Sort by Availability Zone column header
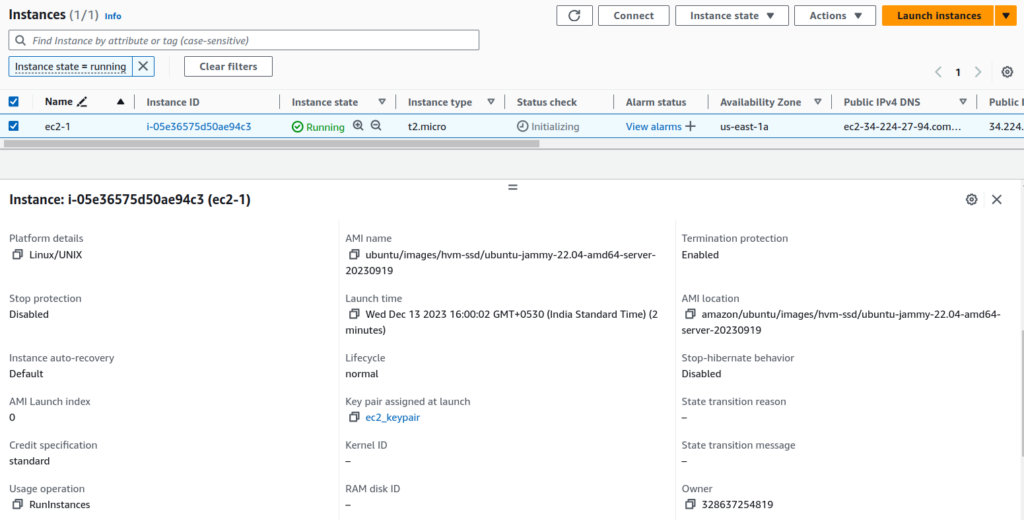Viewport: 1024px width, 520px height. pyautogui.click(x=761, y=102)
